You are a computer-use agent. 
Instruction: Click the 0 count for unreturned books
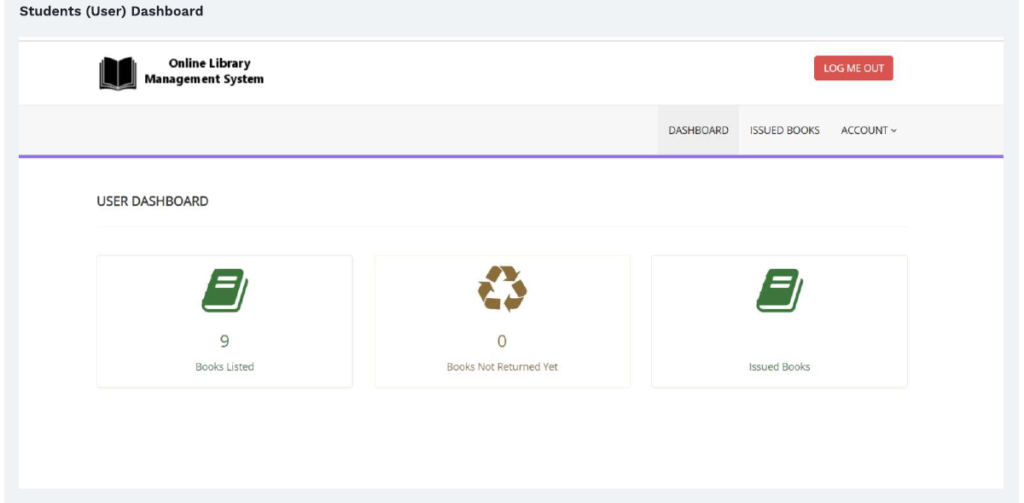coord(502,341)
